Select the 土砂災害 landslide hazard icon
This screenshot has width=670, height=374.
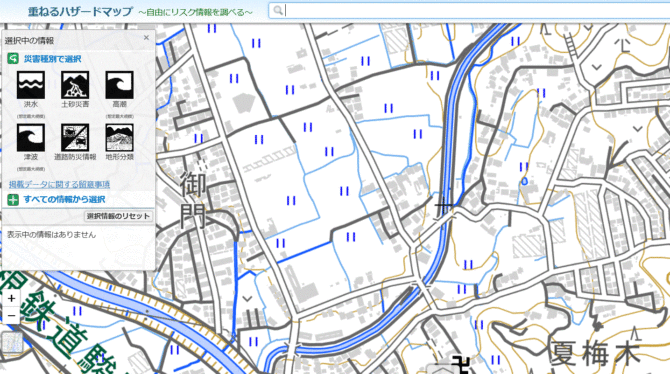[75, 85]
